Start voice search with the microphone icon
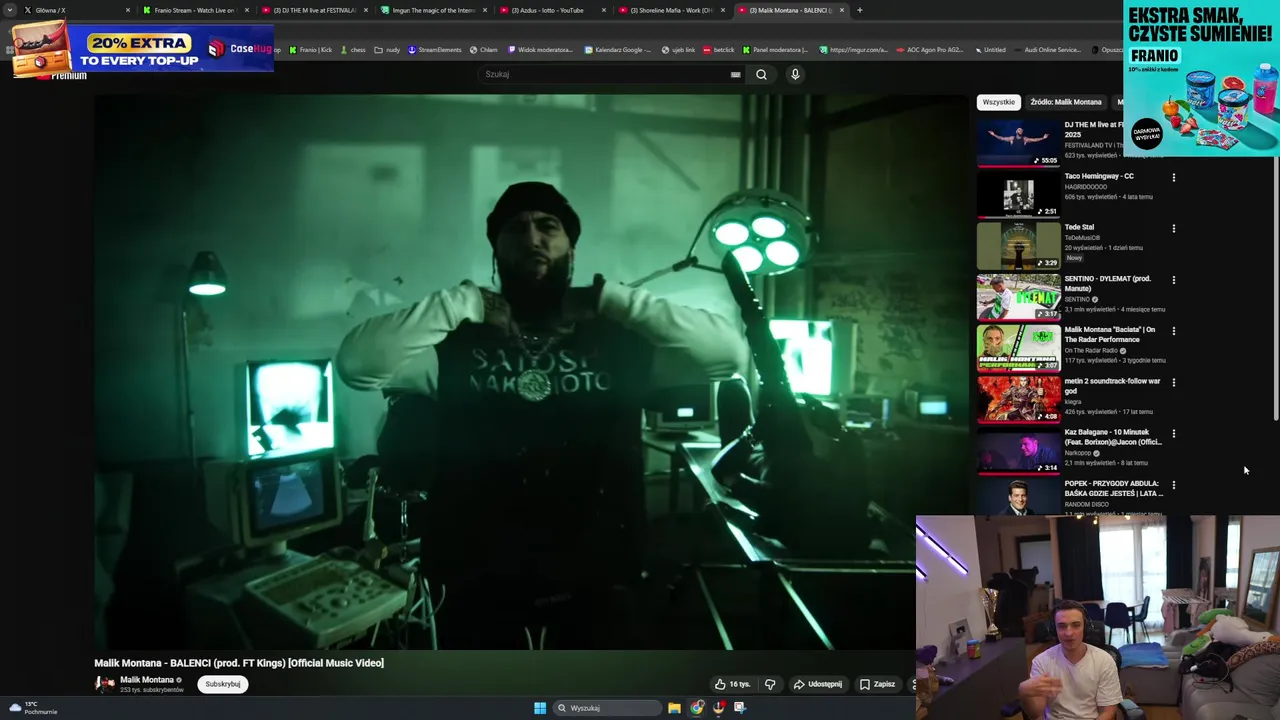Screen dimensions: 1280x720 [x=795, y=74]
